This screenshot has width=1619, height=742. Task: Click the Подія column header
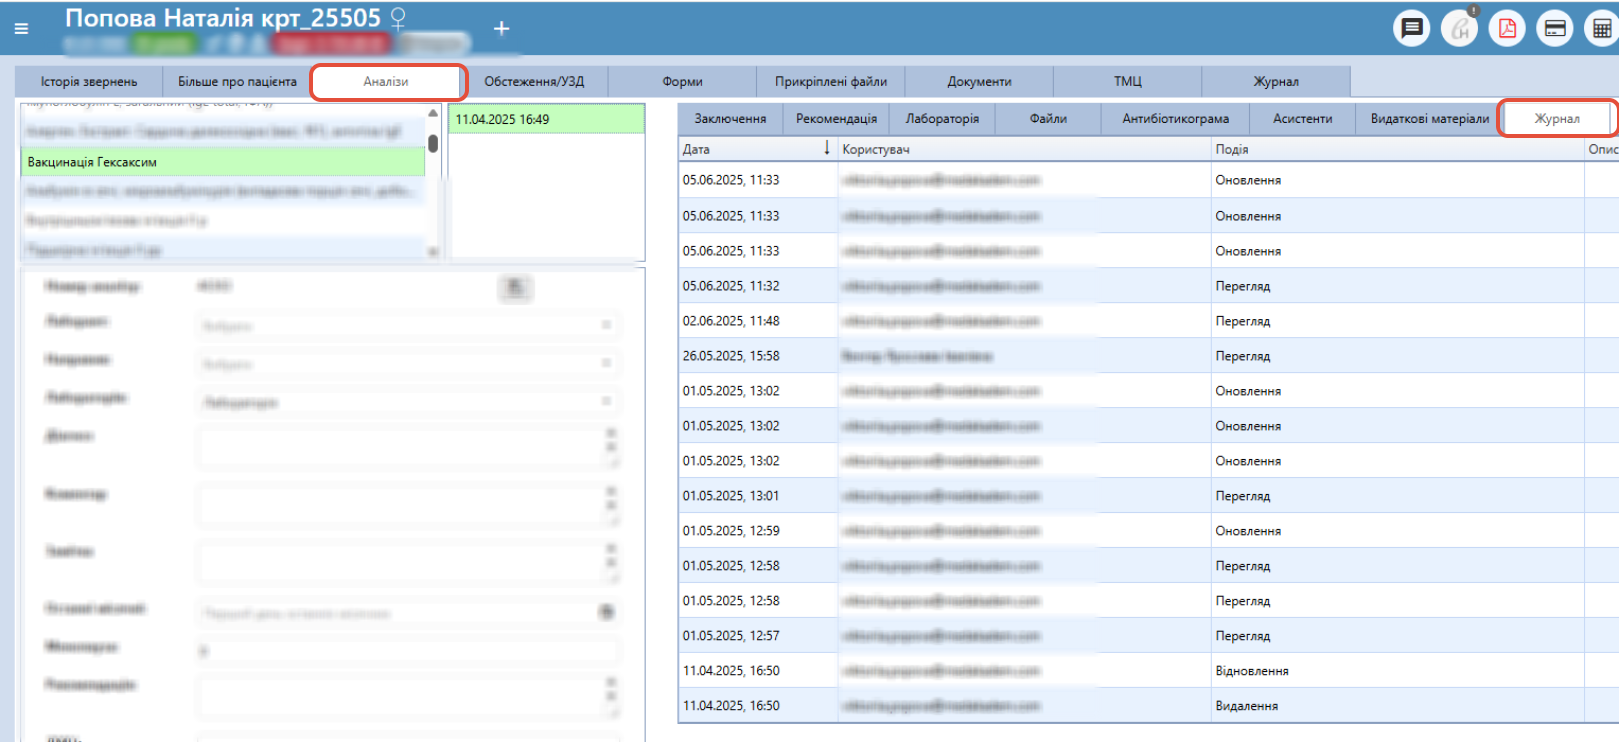(1397, 149)
